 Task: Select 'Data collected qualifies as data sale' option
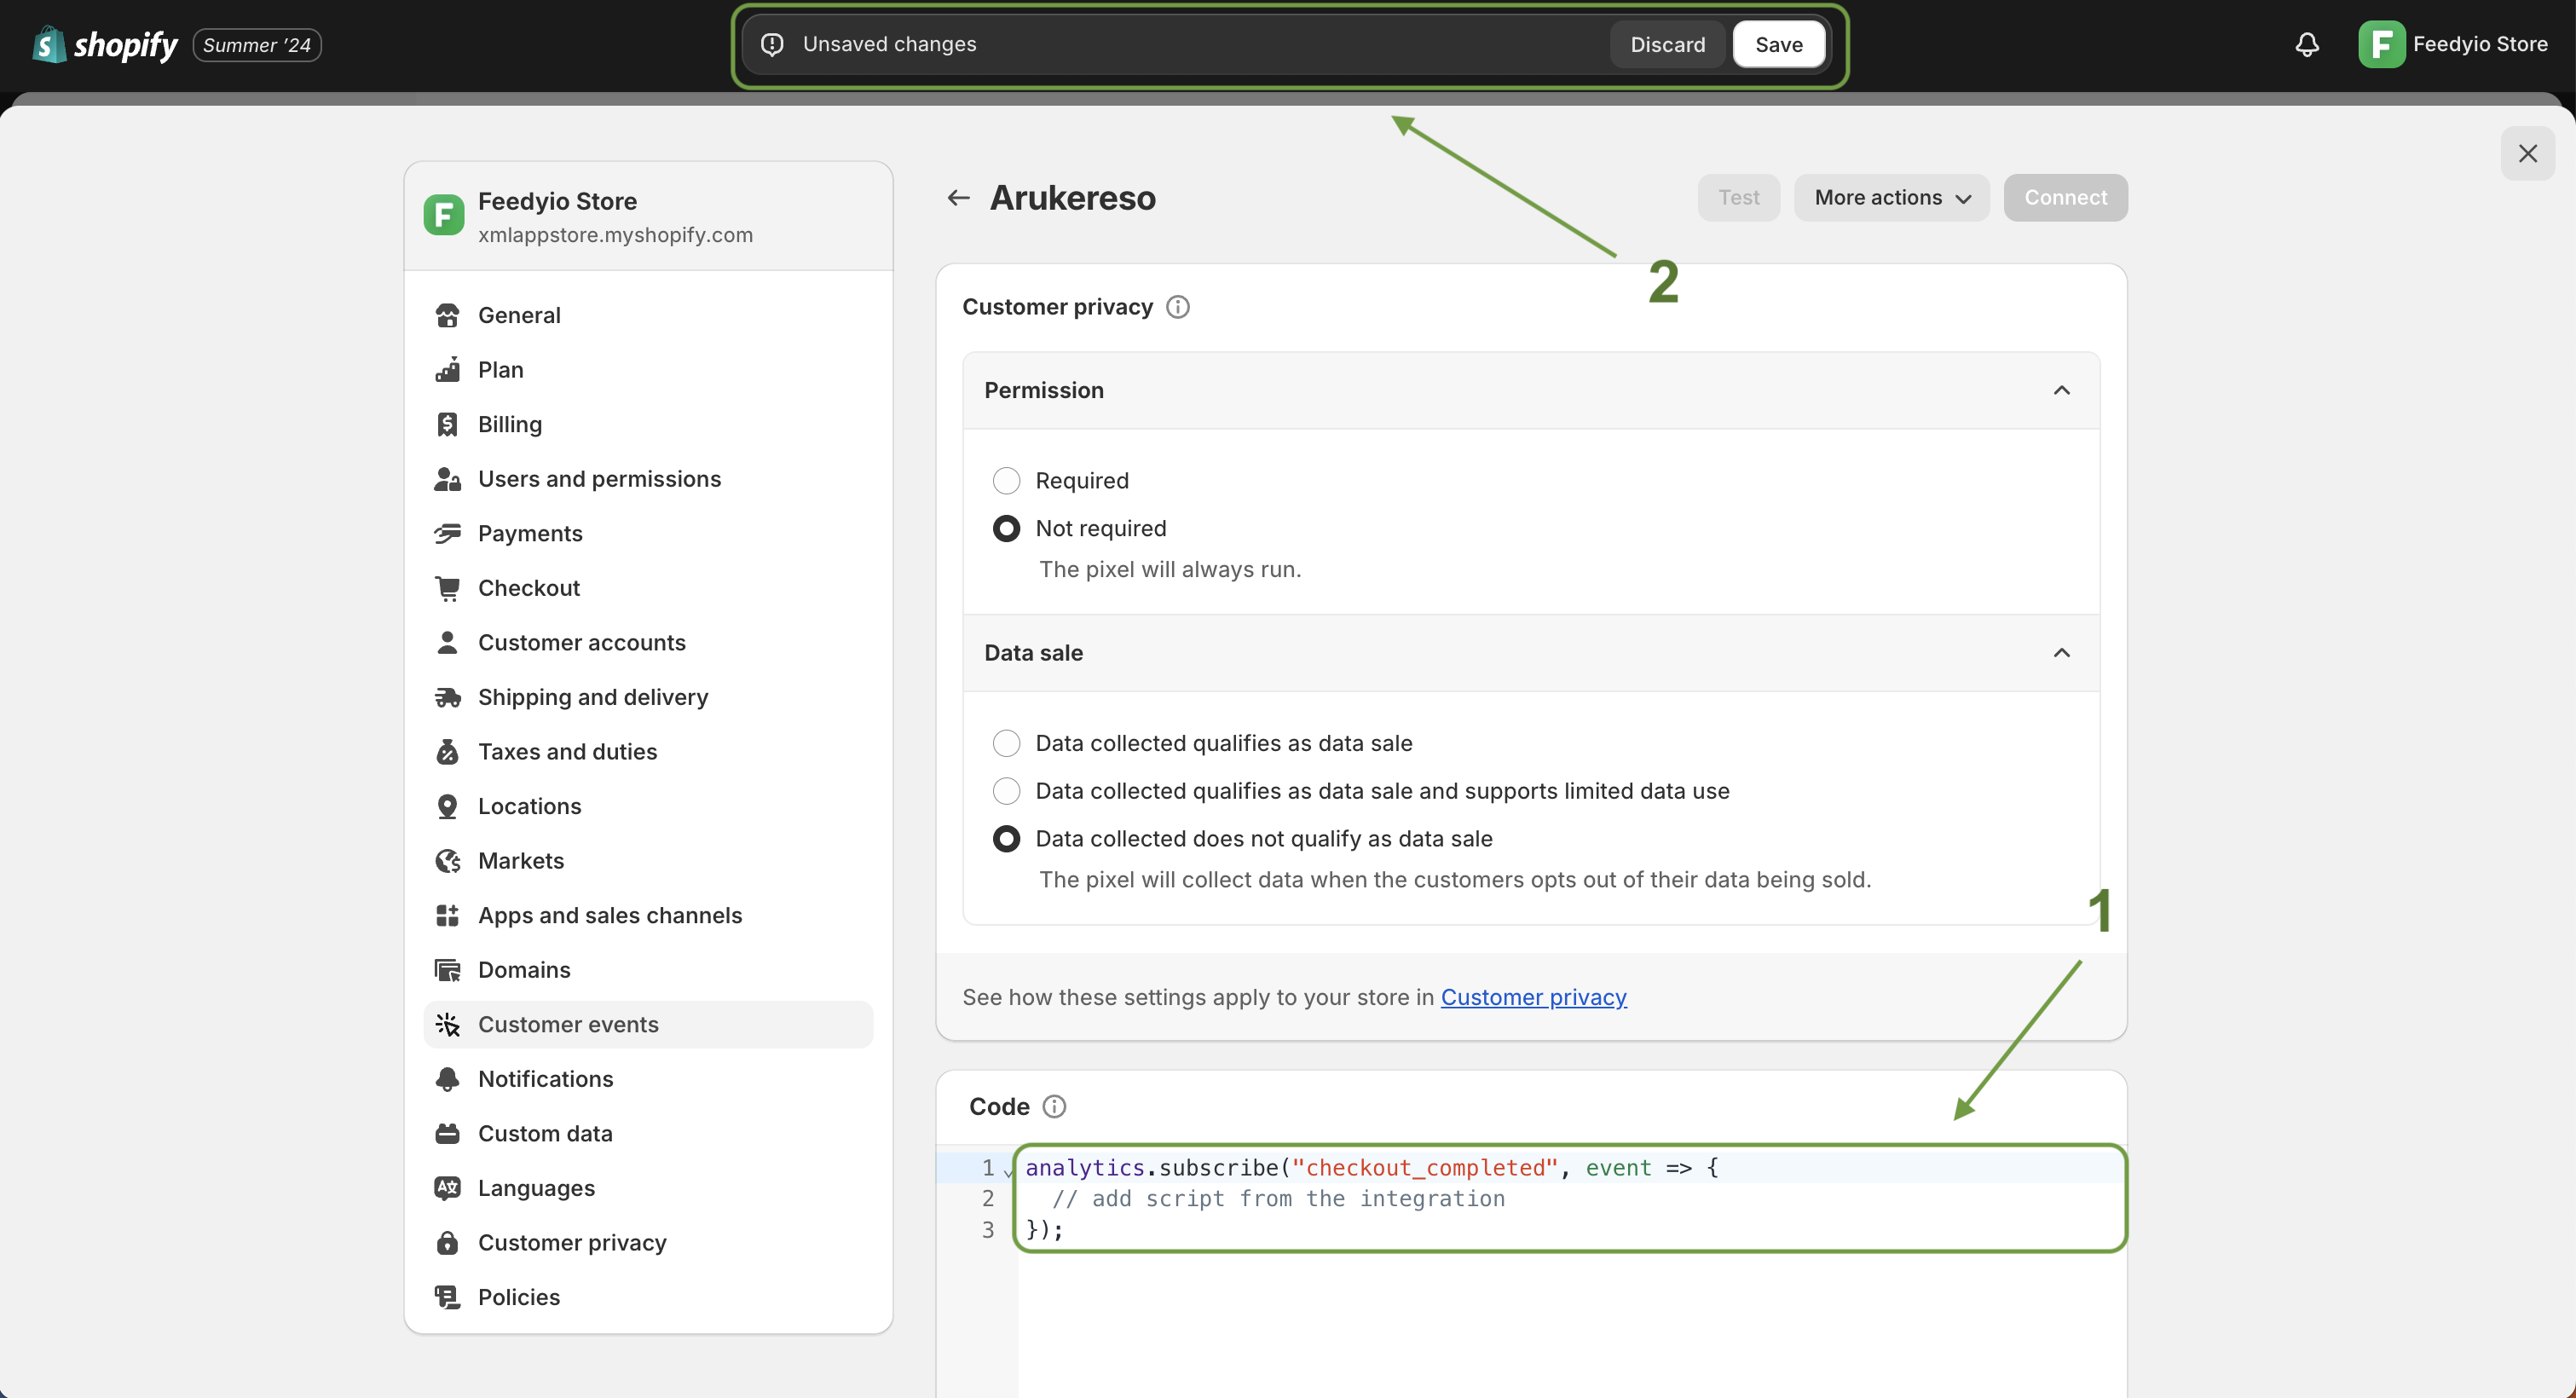1006,743
